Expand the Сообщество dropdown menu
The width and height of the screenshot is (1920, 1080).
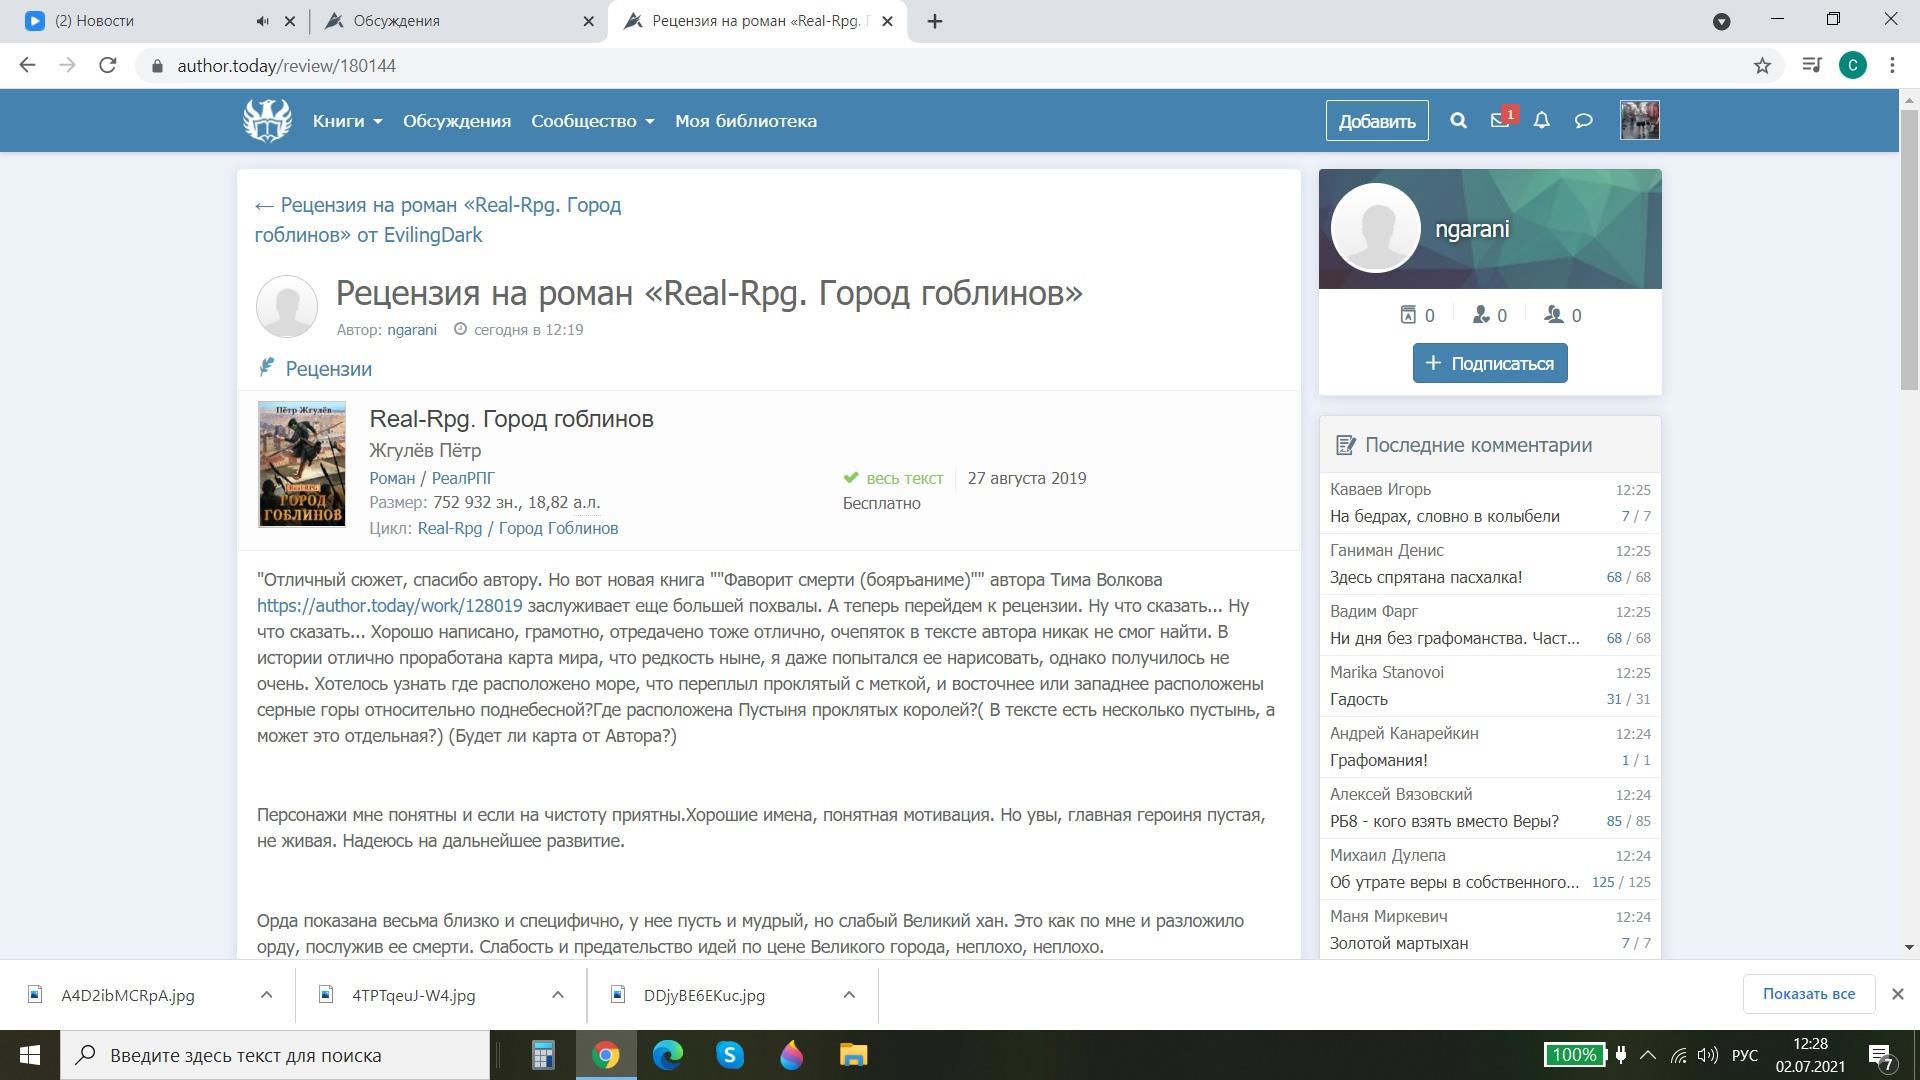(592, 121)
